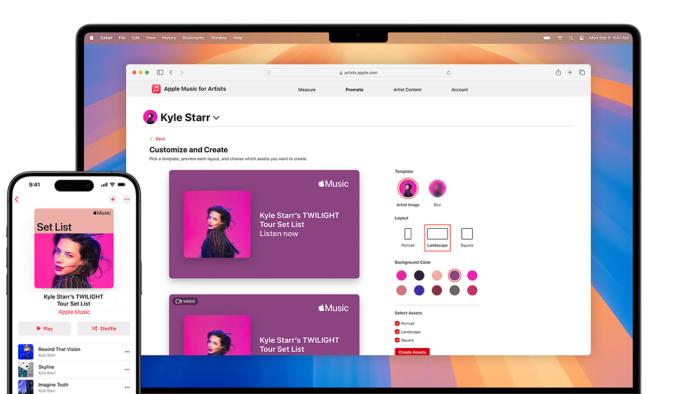Viewport: 700px width, 394px height.
Task: Pick the gray background color
Action: click(x=454, y=290)
